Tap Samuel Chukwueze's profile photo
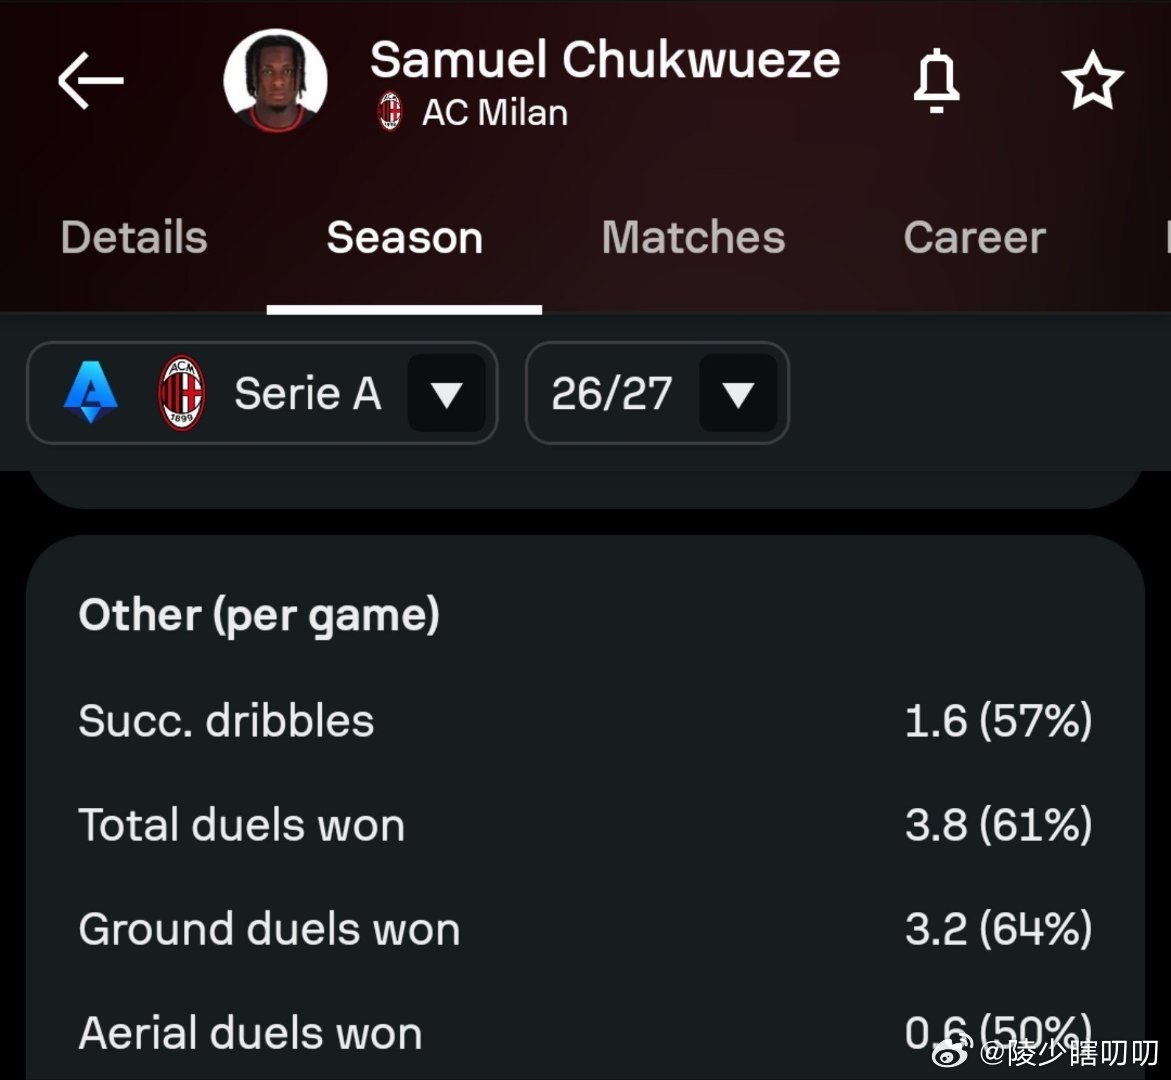Image resolution: width=1171 pixels, height=1080 pixels. point(276,81)
